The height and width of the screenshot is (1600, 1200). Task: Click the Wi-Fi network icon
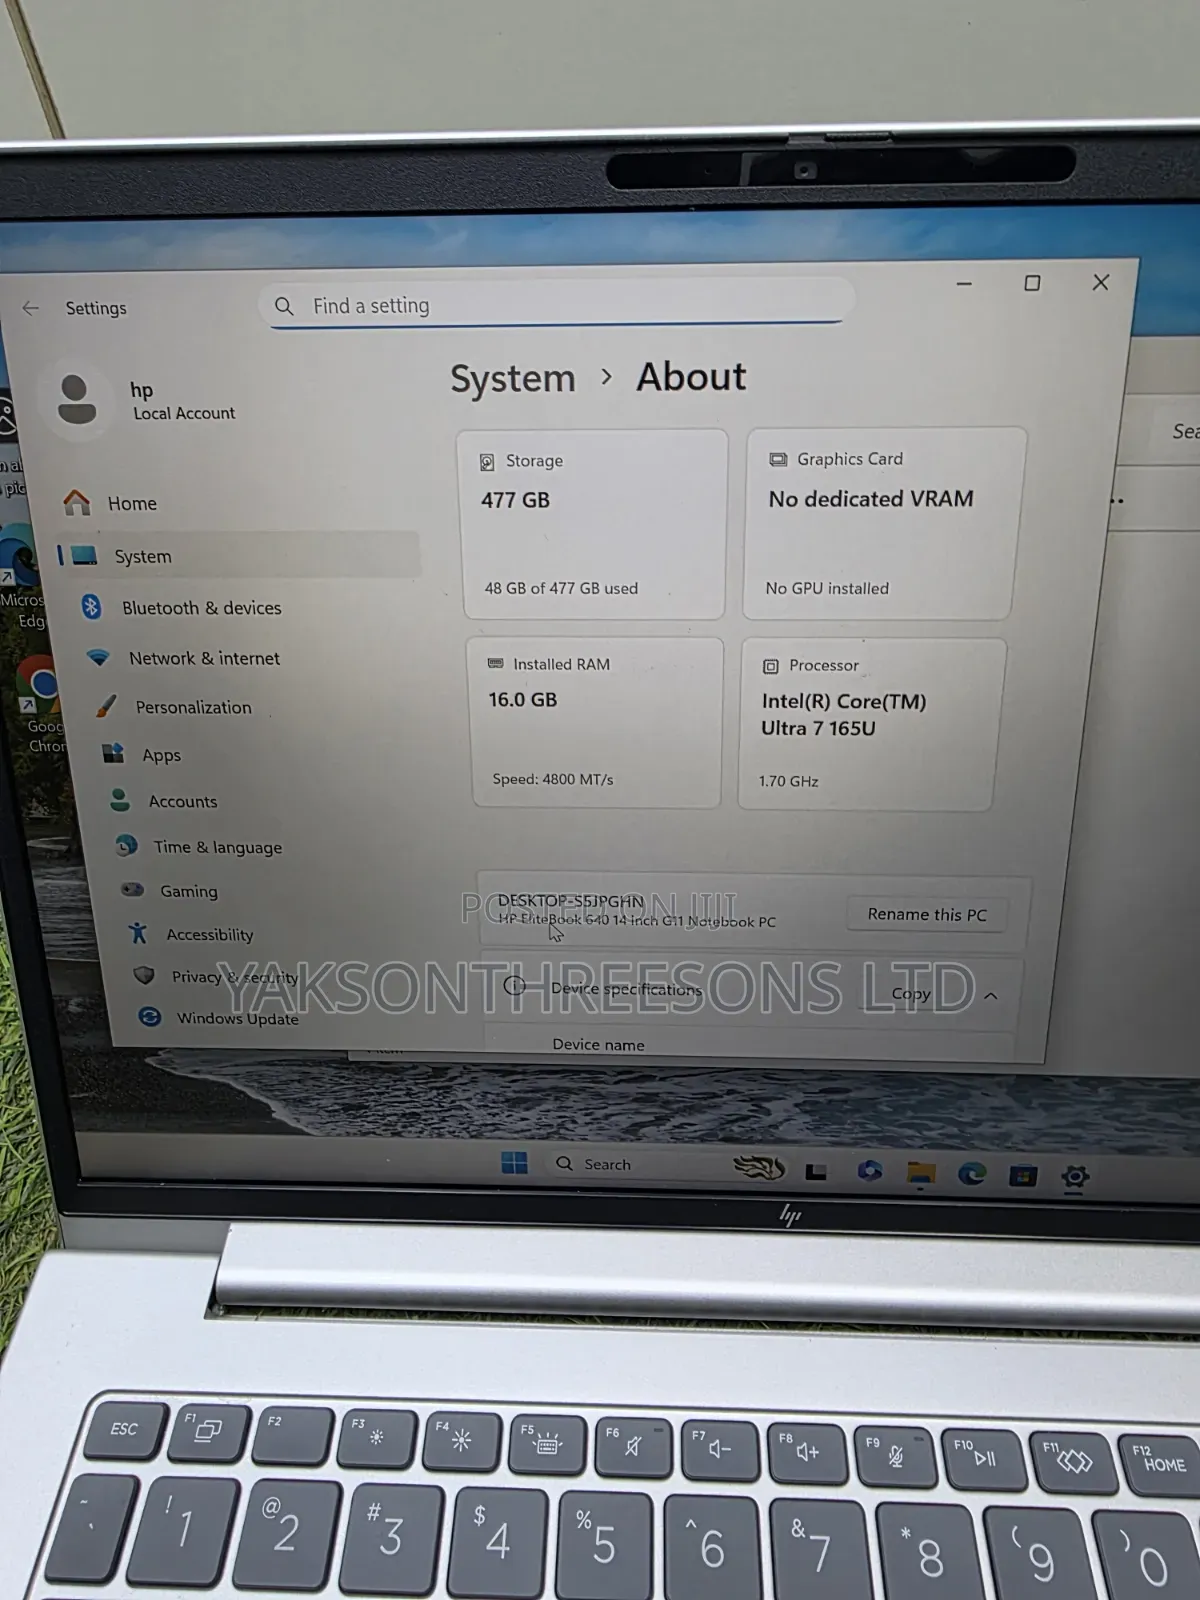coord(98,657)
